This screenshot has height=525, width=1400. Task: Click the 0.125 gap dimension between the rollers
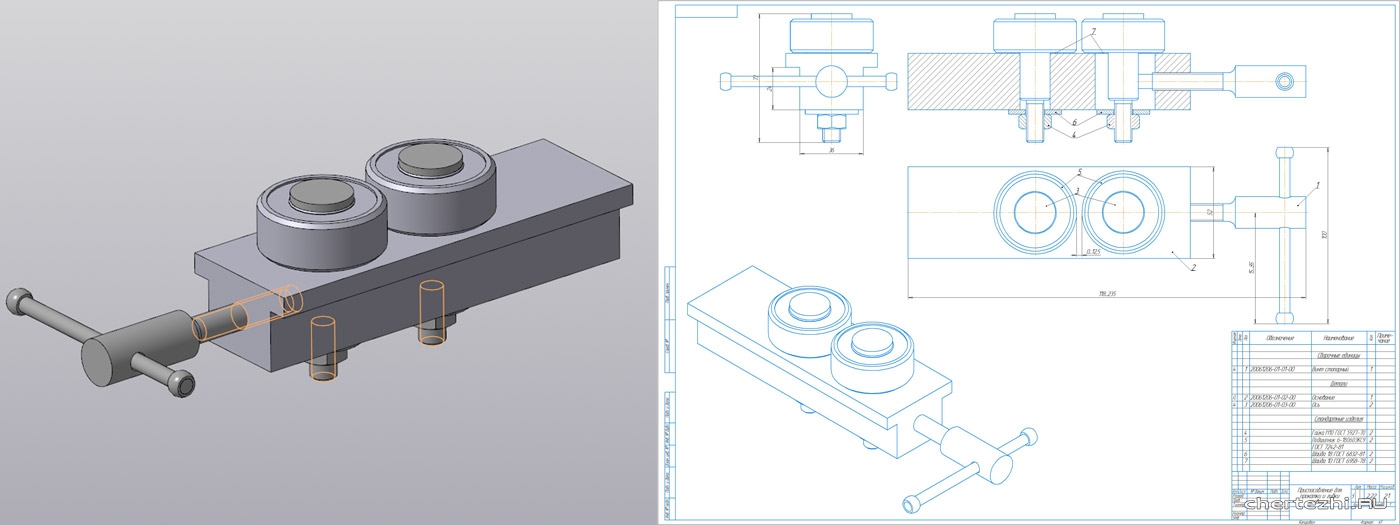point(1093,252)
